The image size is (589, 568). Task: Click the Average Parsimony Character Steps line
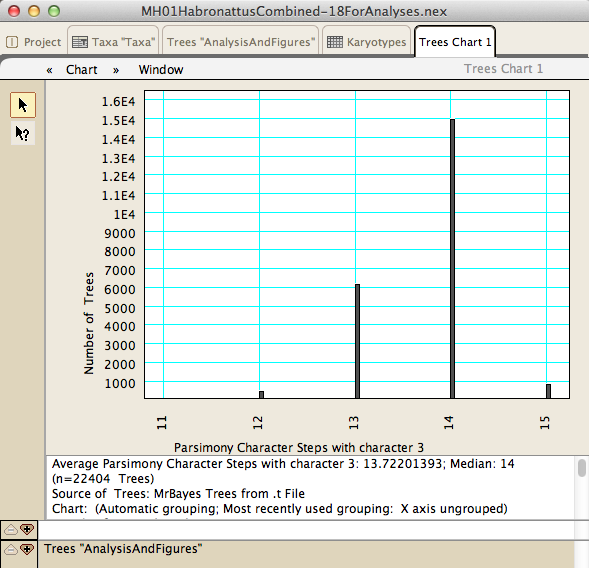[283, 464]
